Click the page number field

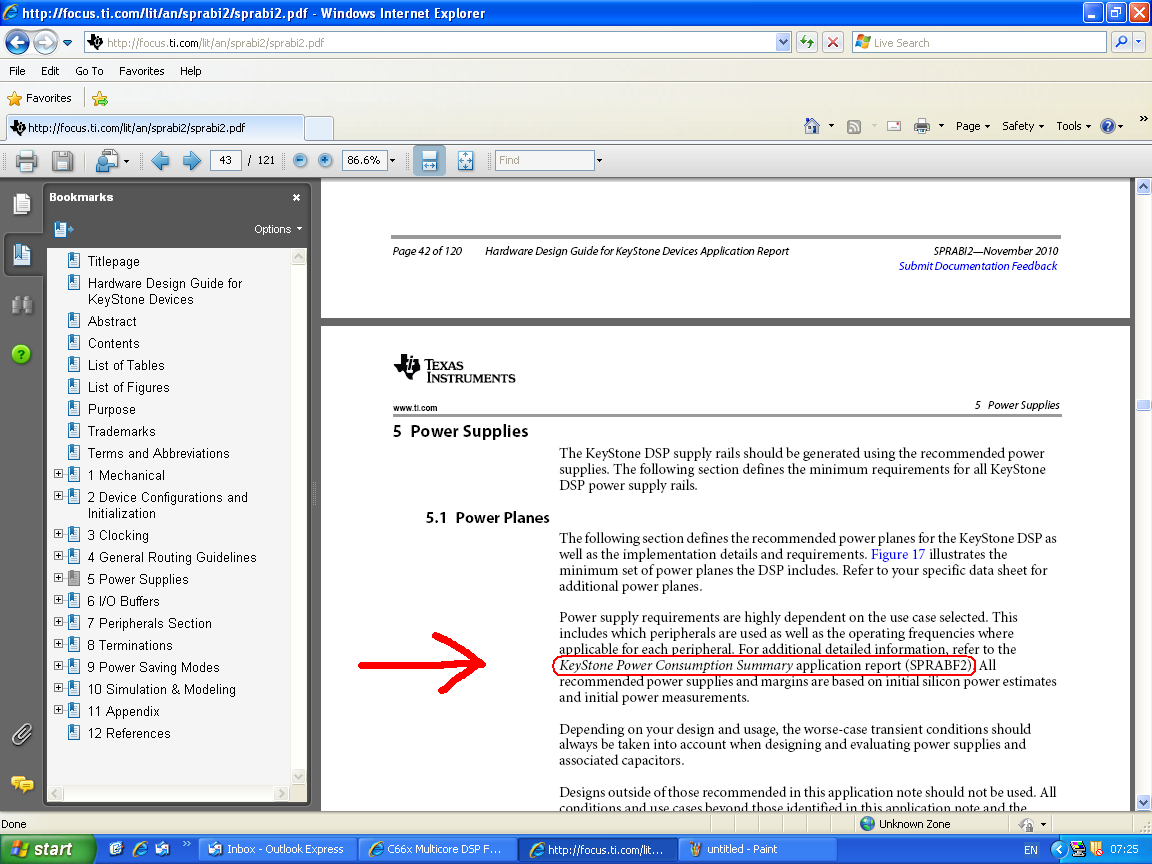[226, 160]
